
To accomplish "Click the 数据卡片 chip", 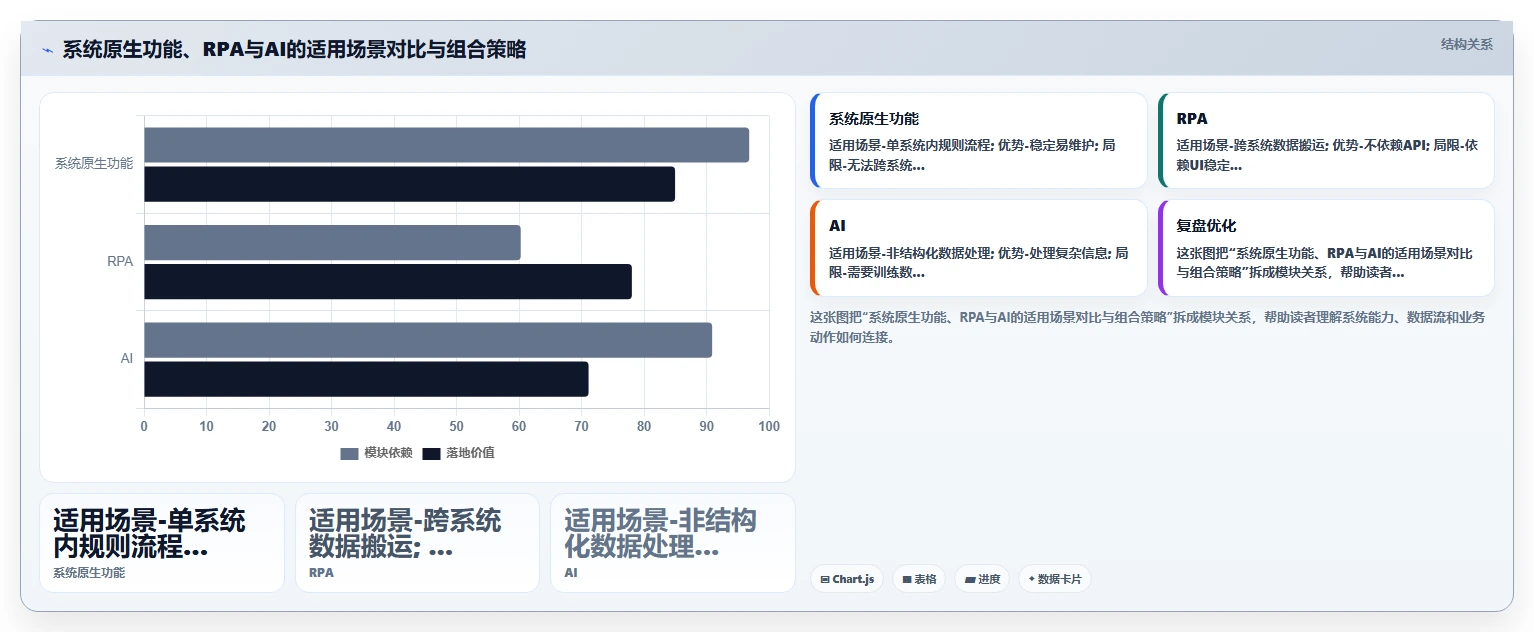I will pos(1055,579).
